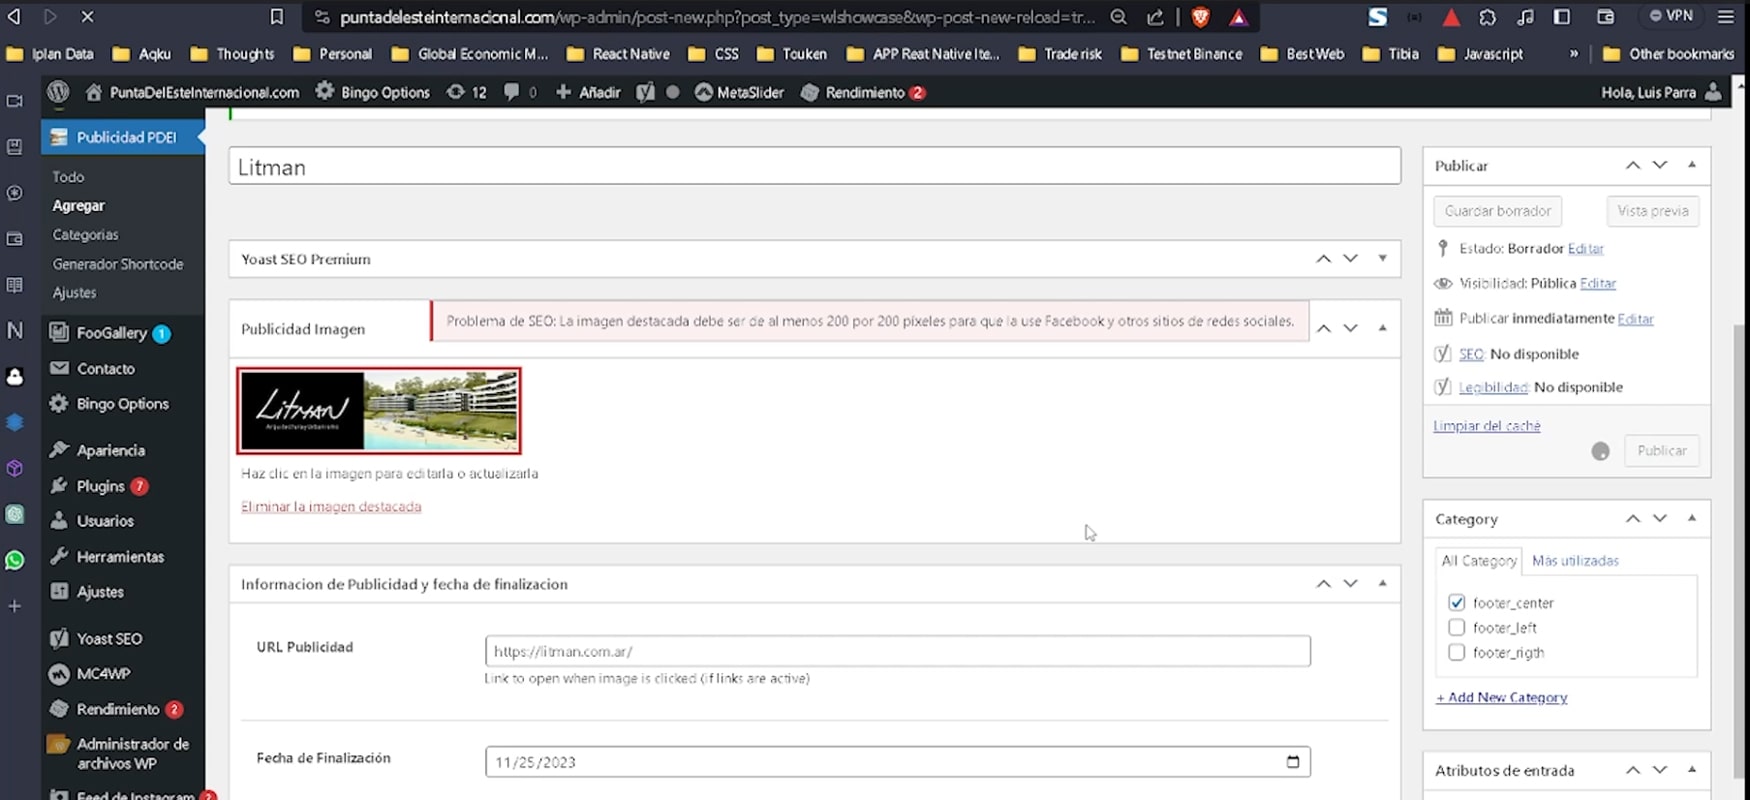1750x800 pixels.
Task: Open Categorias submenu item
Action: point(85,234)
